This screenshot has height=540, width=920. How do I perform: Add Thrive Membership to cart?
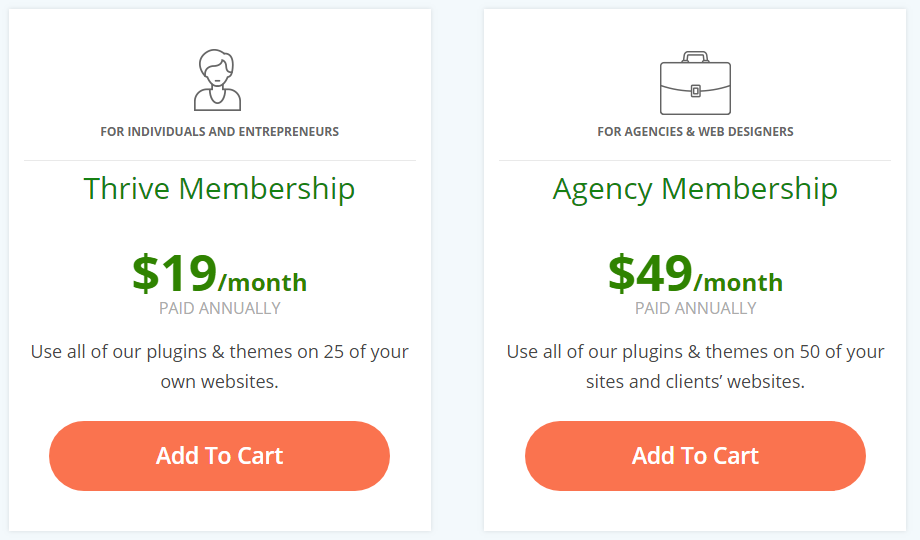(219, 455)
